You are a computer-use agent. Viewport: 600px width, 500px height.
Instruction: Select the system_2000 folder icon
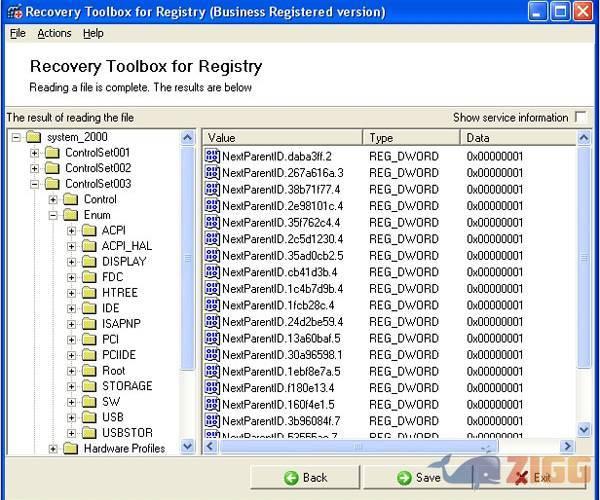33,137
